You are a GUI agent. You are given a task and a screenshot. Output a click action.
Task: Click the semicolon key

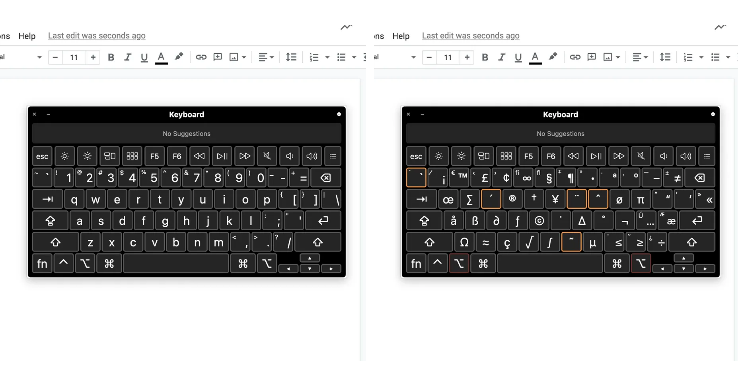[x=273, y=220]
